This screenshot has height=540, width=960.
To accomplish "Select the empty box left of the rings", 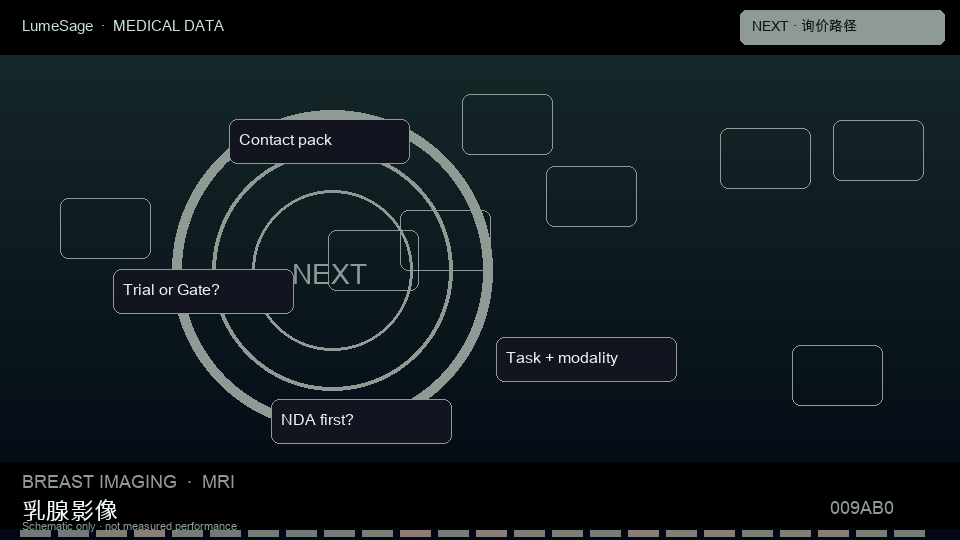I will [x=105, y=228].
